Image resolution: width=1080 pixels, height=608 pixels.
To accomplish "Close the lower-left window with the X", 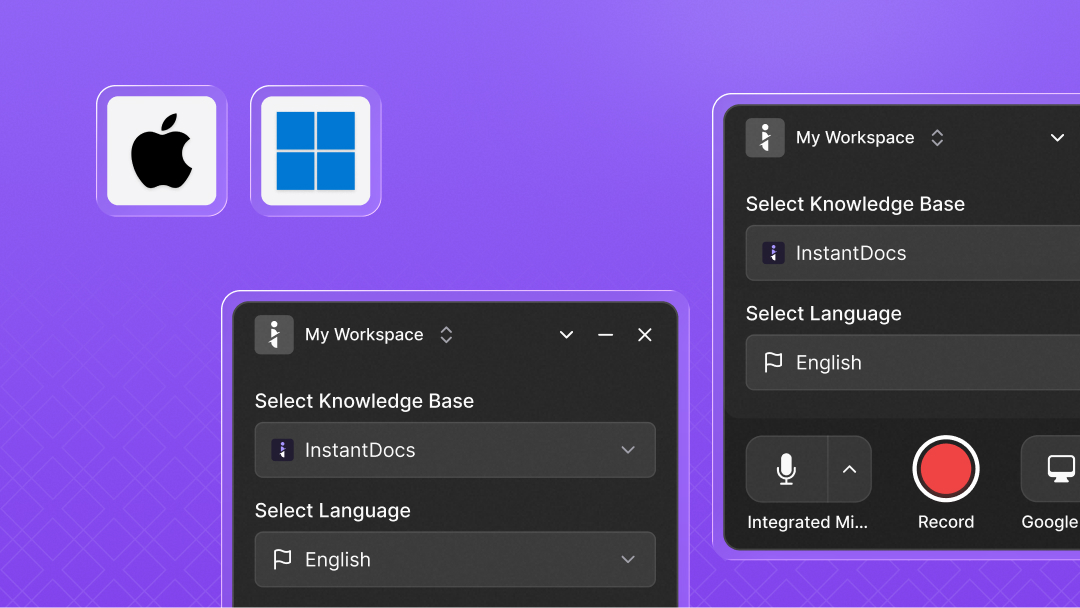I will 645,335.
